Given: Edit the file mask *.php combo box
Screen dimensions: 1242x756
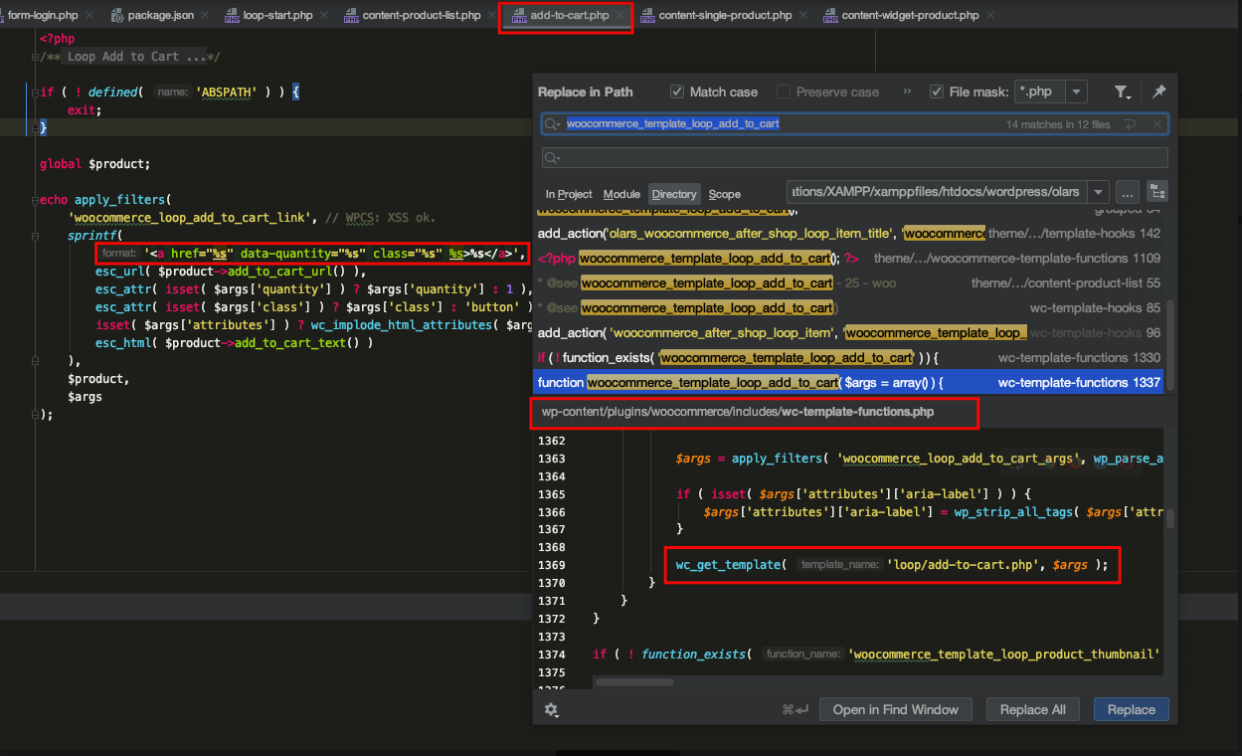Looking at the screenshot, I should pos(1040,92).
